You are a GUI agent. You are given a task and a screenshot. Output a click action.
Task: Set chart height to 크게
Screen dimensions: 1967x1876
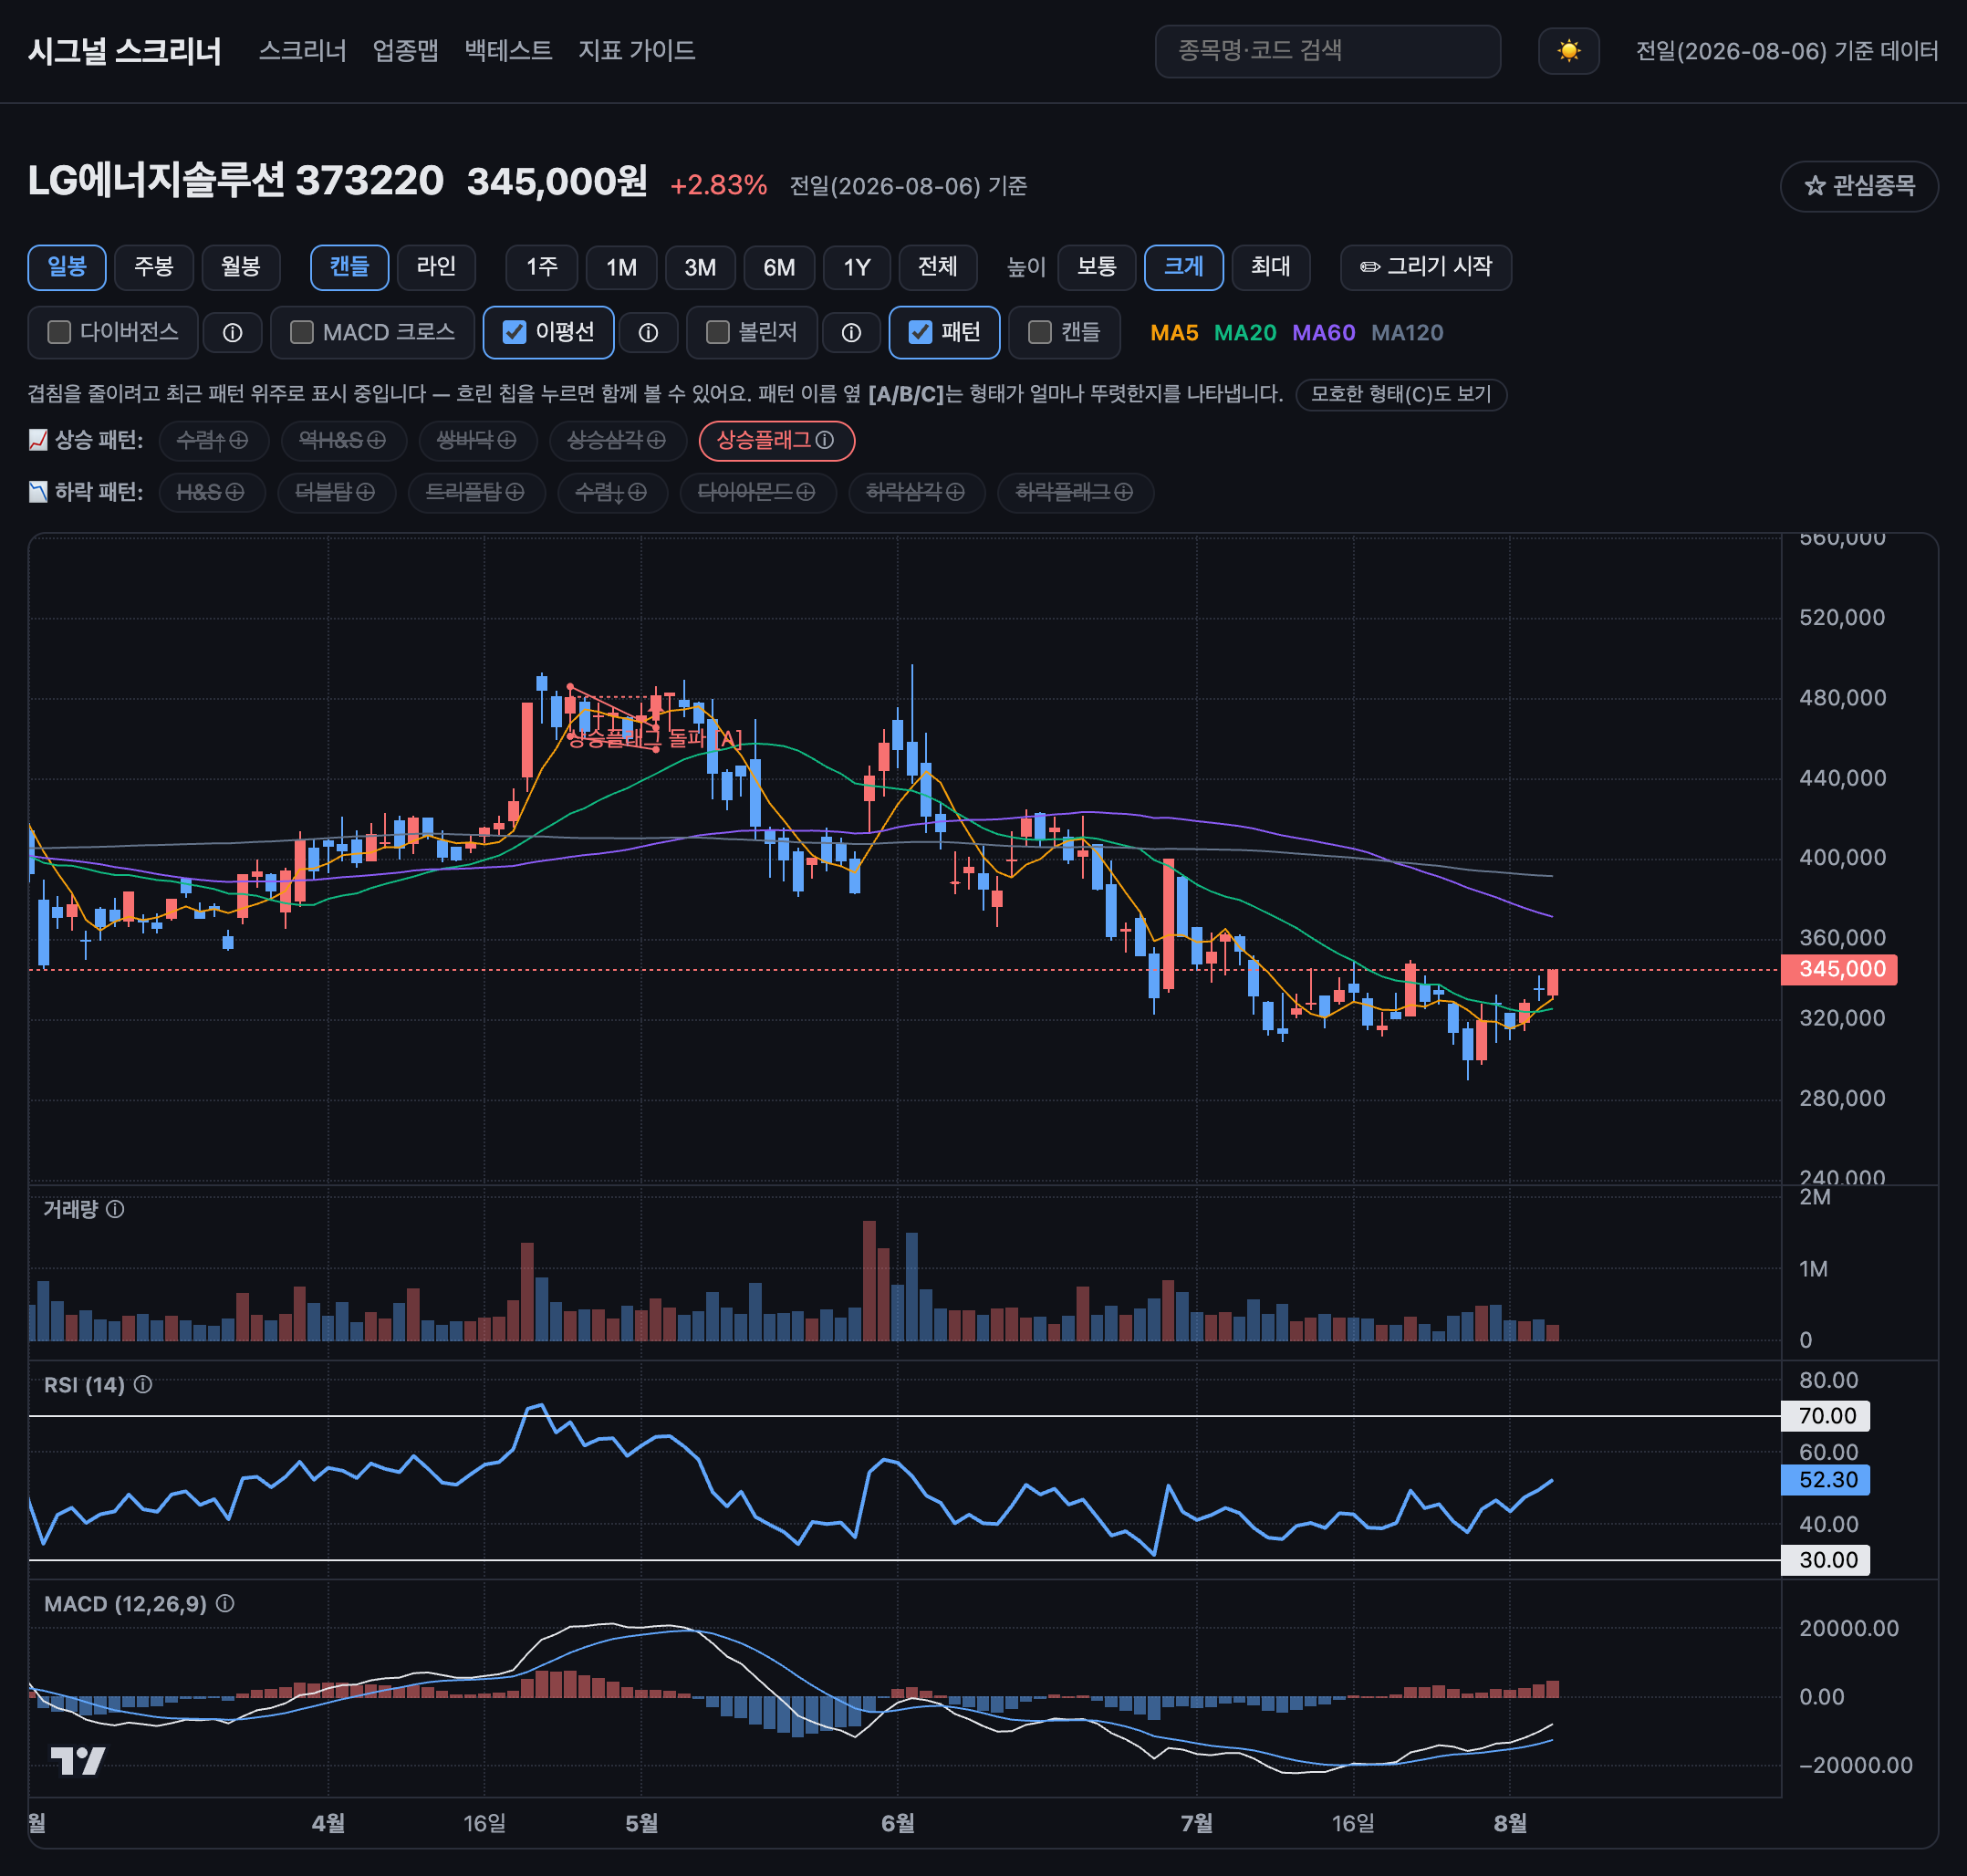(1183, 267)
